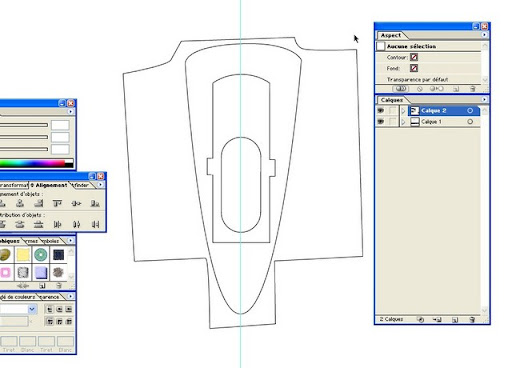Expand the Calque 2 layer contents

pos(403,111)
